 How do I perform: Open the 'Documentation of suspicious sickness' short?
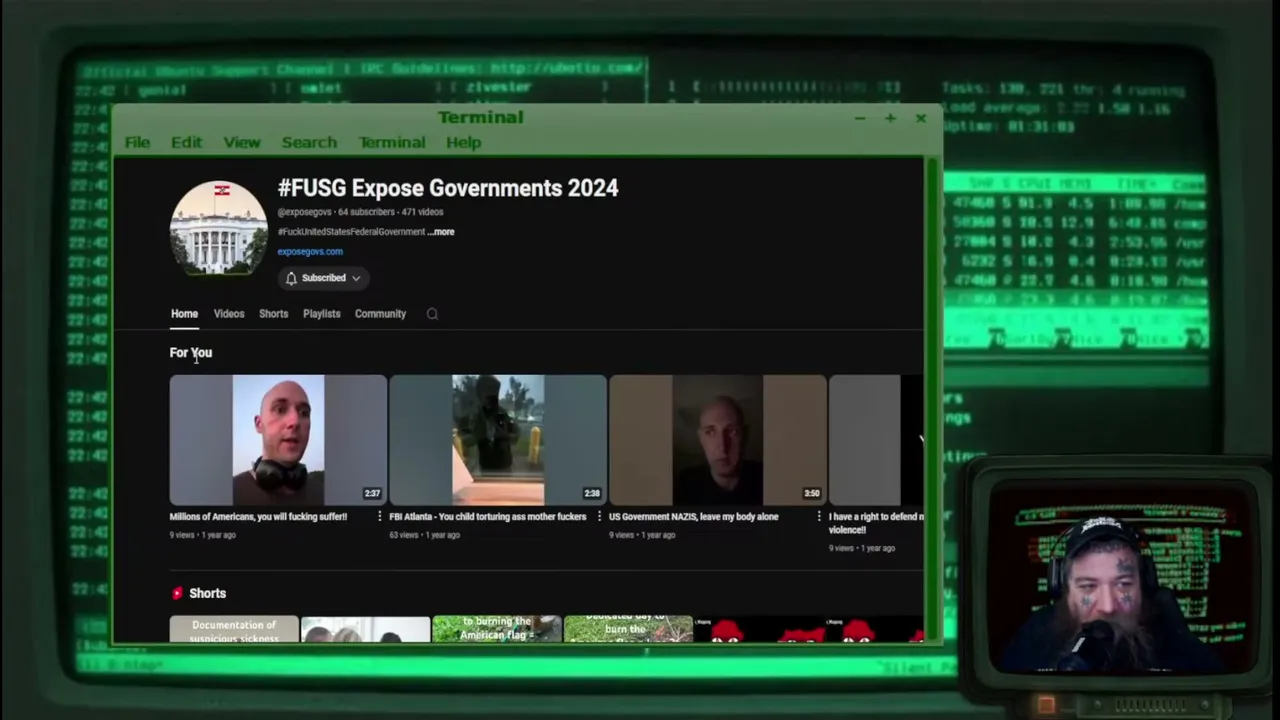pos(234,629)
